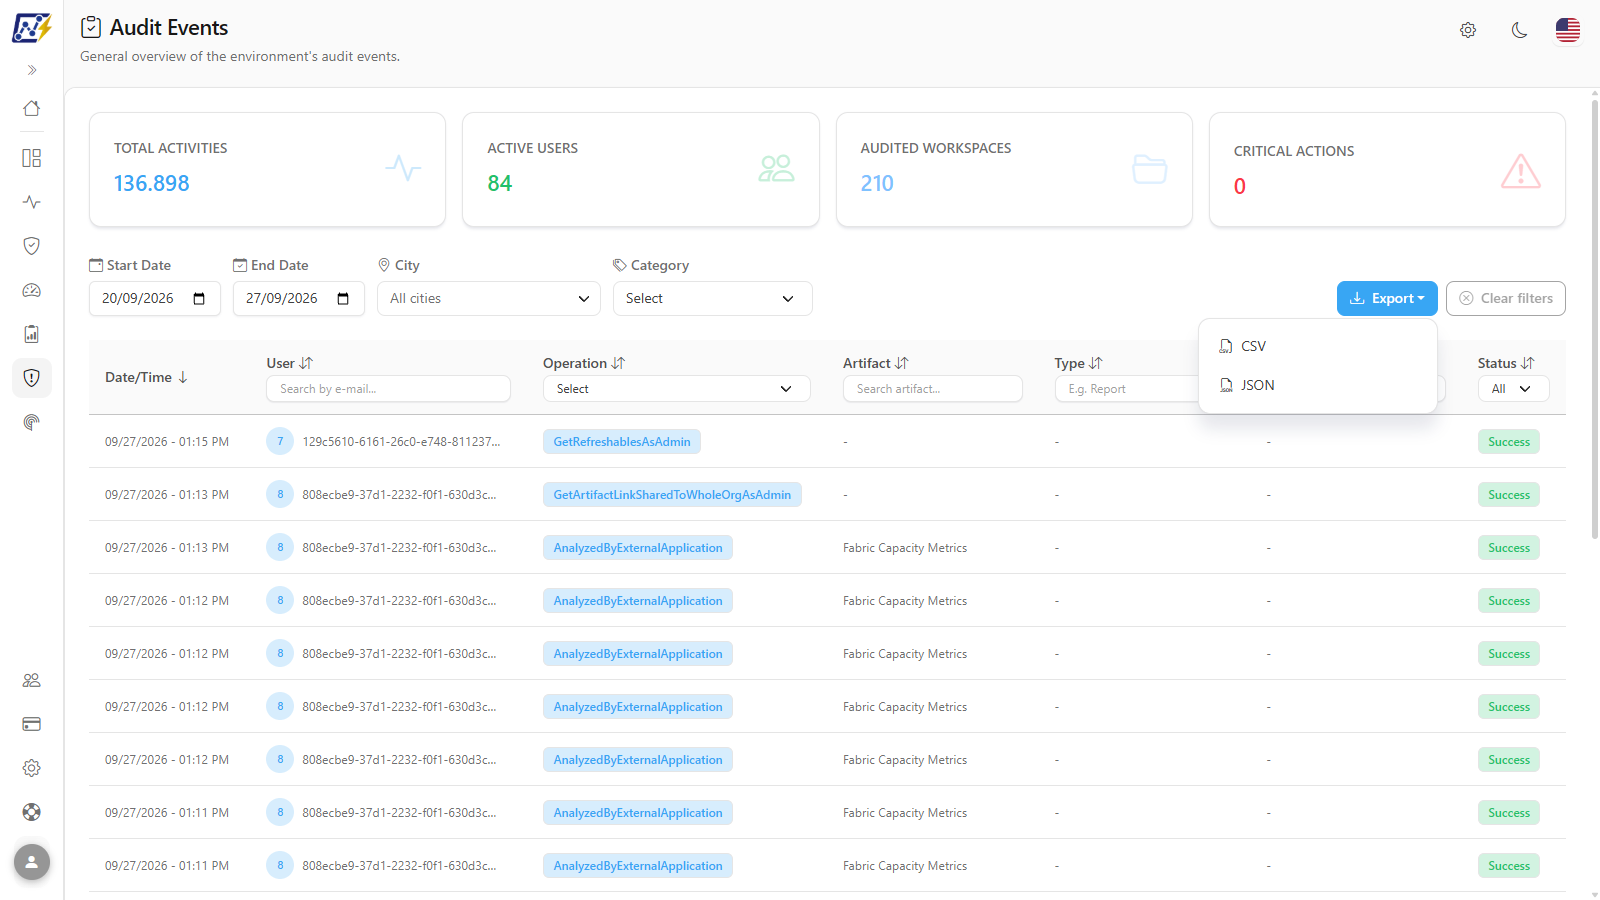Click the GetArtifactLinkSharedToWholeOrgAsAdmin operation tag
This screenshot has width=1600, height=900.
click(672, 495)
